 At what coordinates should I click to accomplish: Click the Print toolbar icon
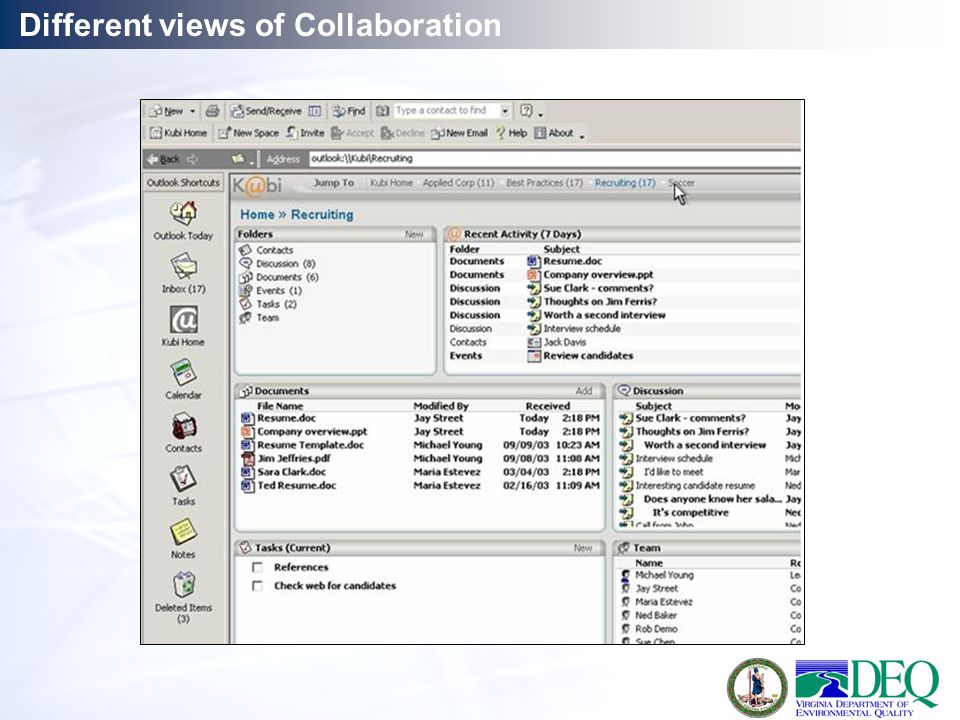coord(212,111)
